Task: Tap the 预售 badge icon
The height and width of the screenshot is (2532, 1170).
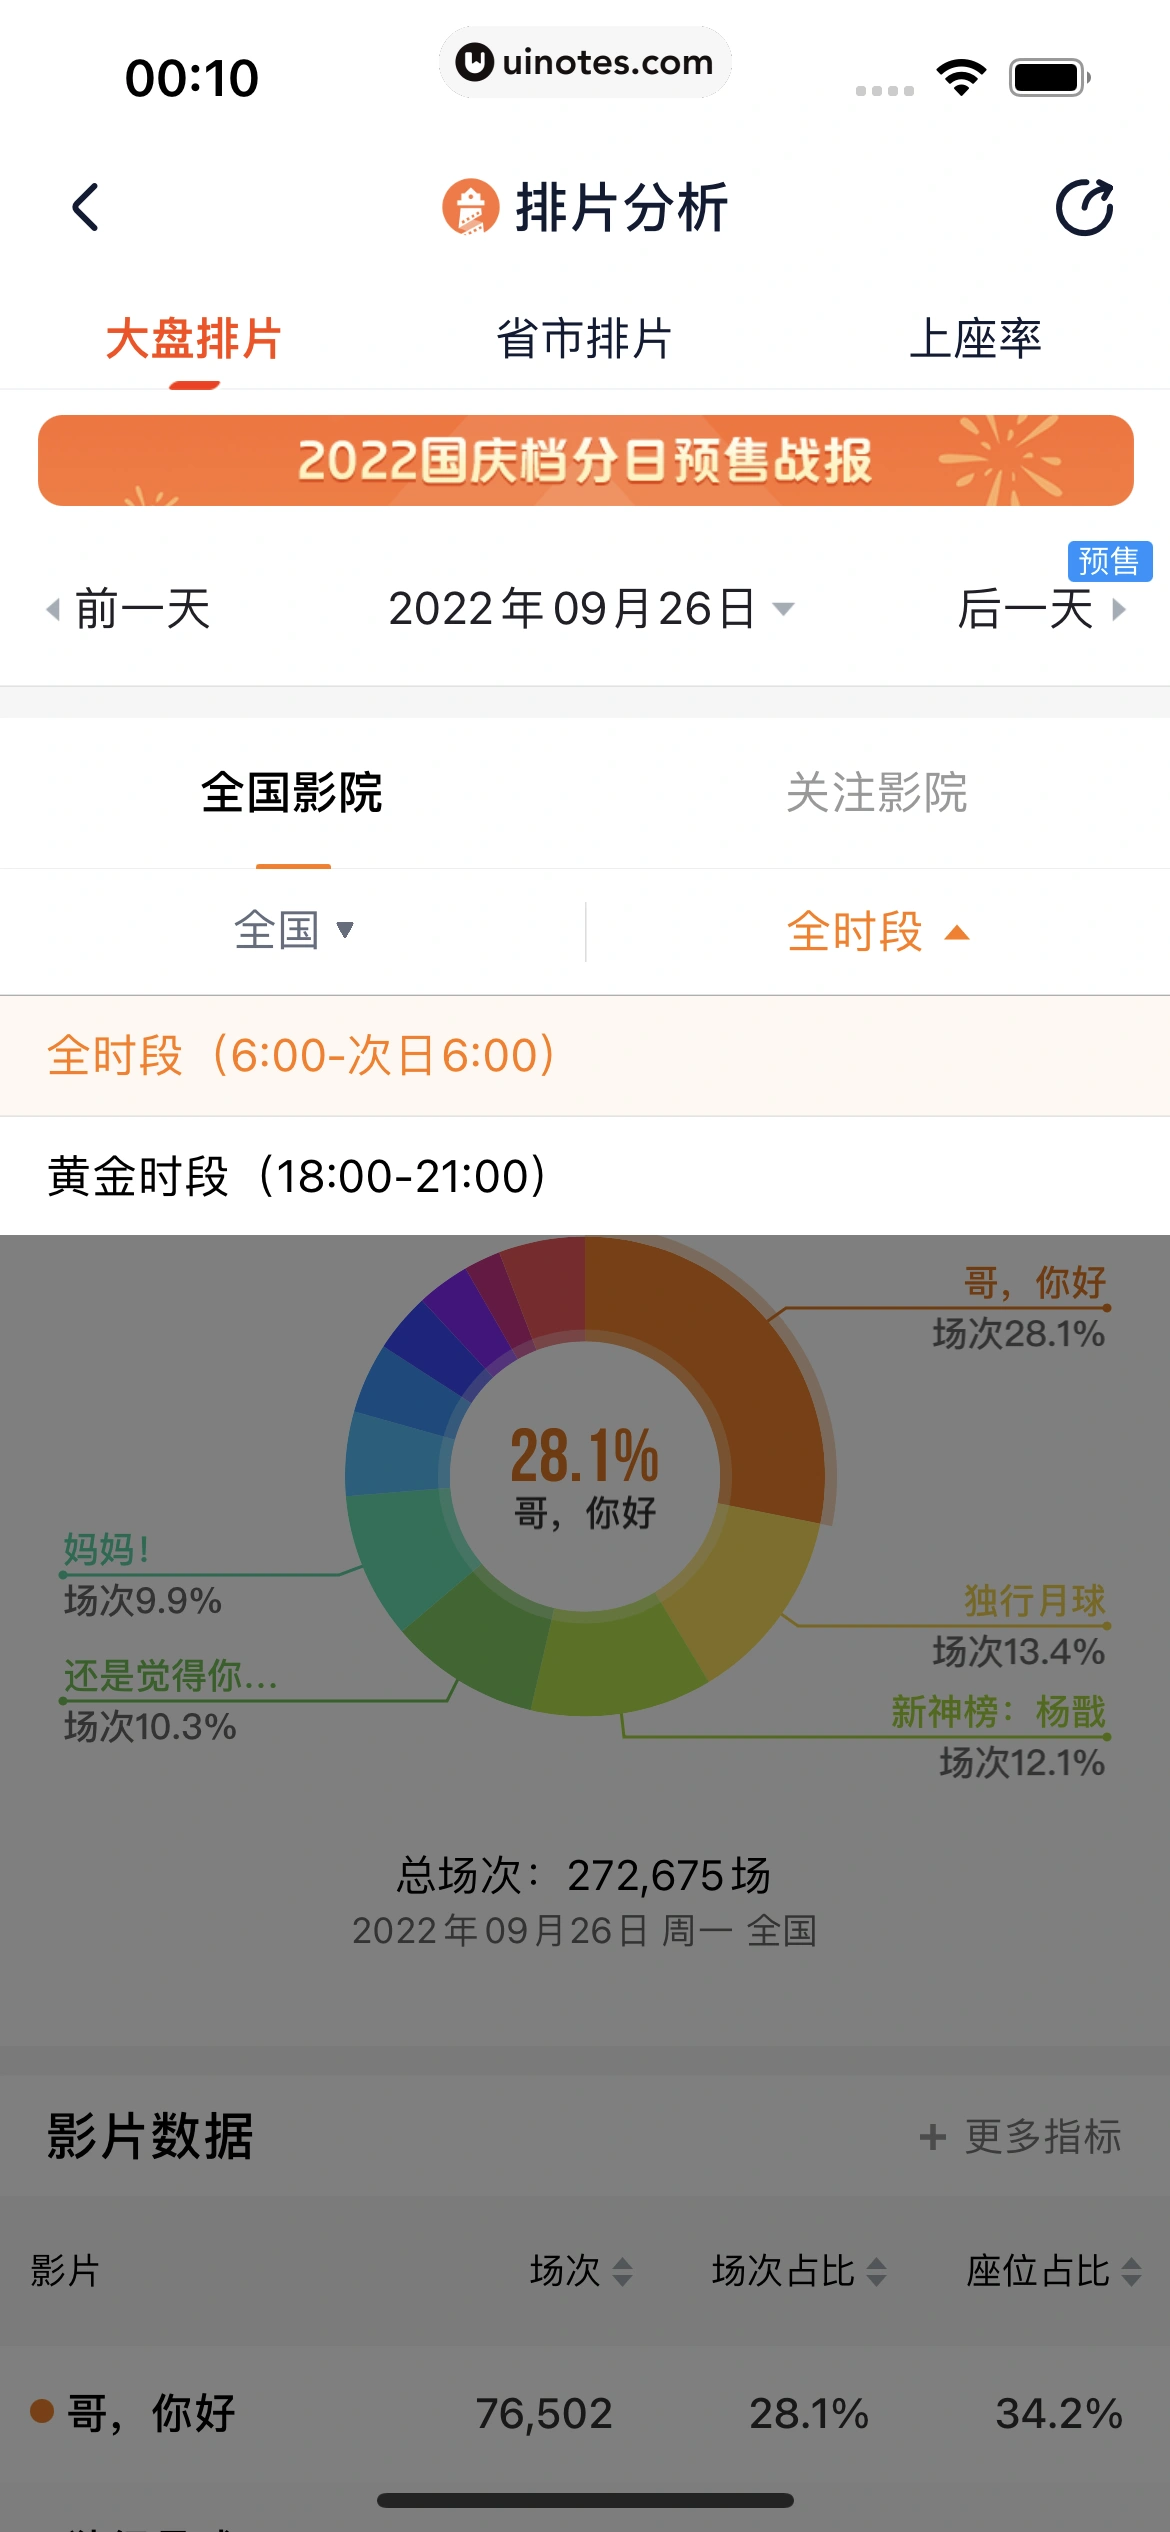Action: tap(1109, 561)
